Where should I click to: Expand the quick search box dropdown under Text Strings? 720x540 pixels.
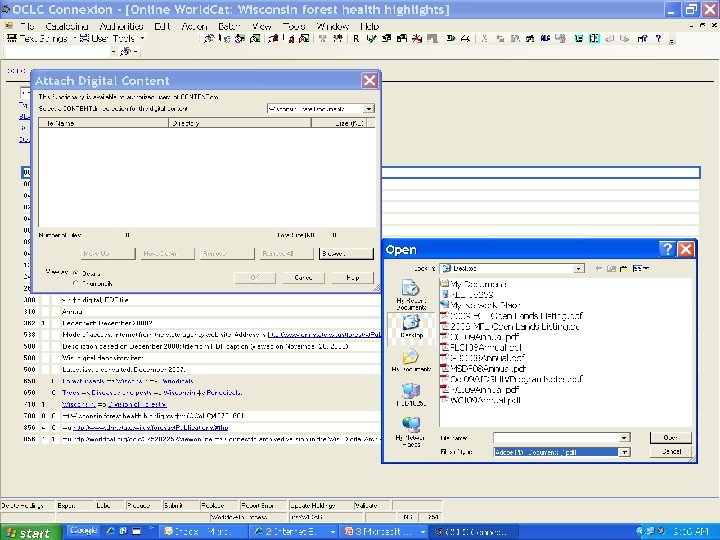tap(113, 52)
